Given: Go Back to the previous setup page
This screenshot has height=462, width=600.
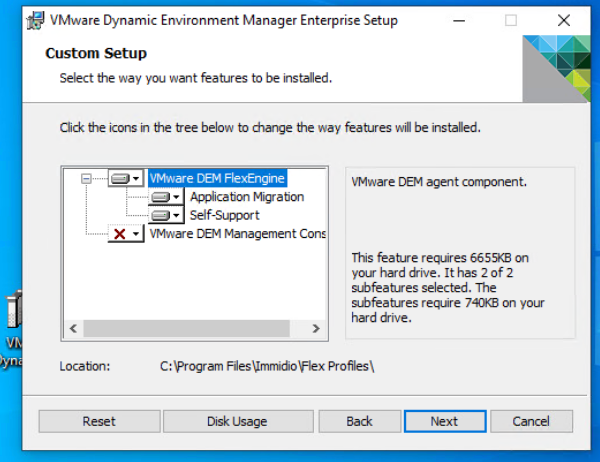Looking at the screenshot, I should click(360, 421).
